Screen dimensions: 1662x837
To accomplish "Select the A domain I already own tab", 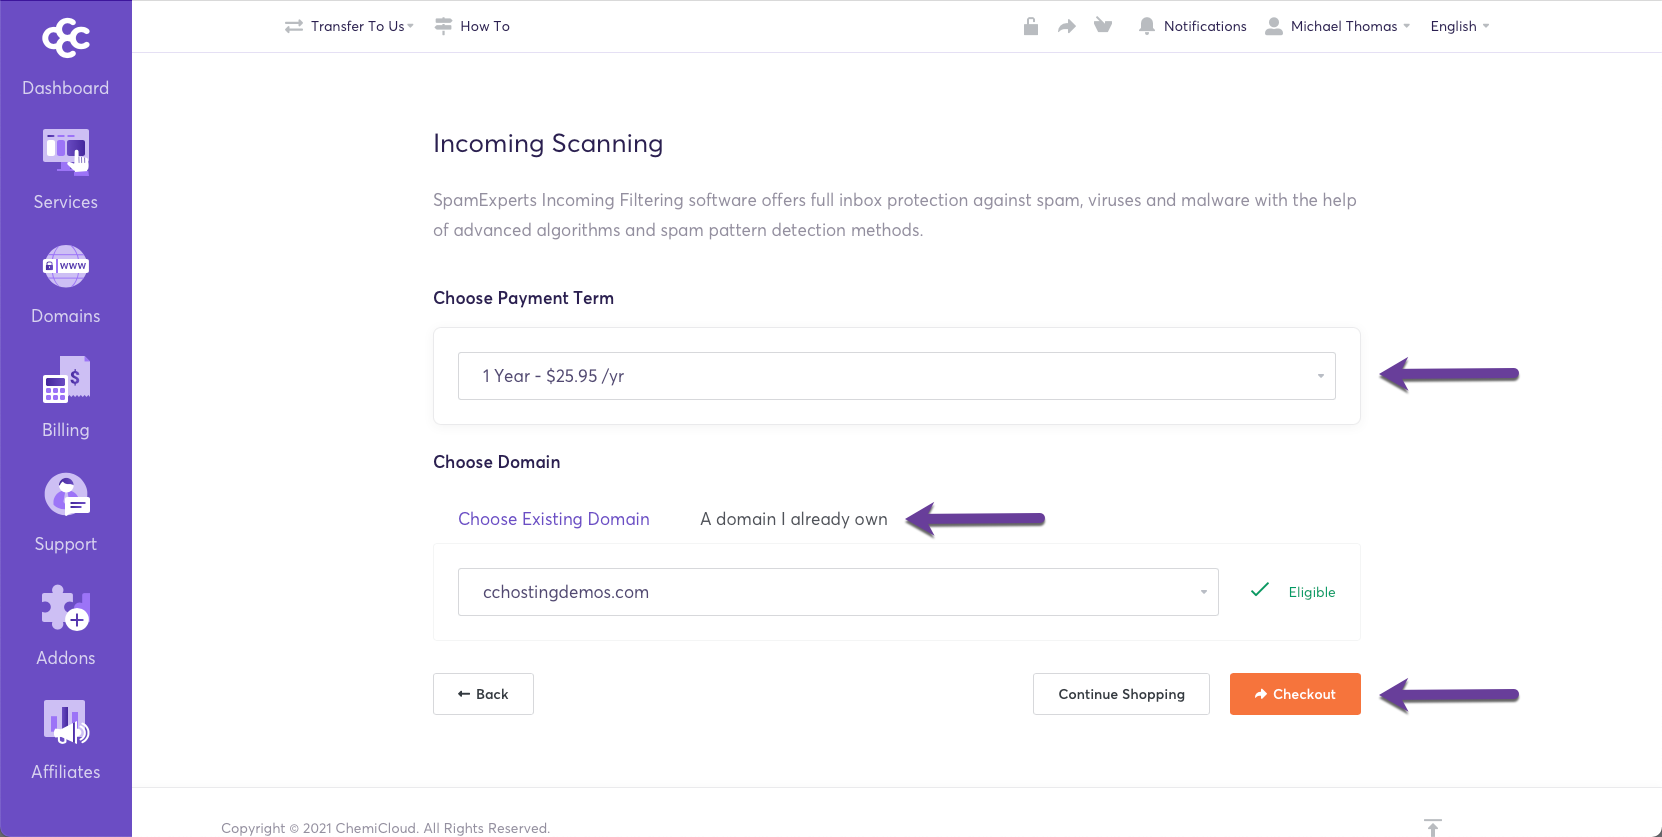I will point(794,519).
